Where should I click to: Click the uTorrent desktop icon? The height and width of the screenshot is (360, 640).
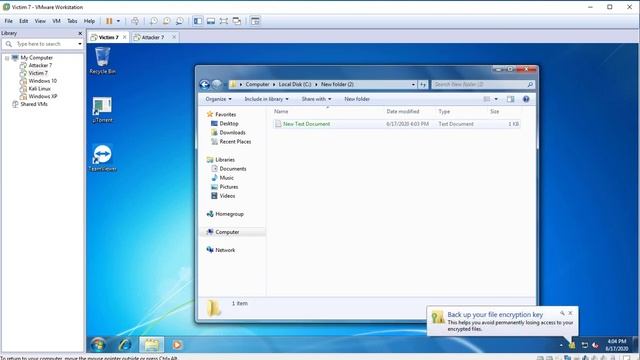(102, 110)
